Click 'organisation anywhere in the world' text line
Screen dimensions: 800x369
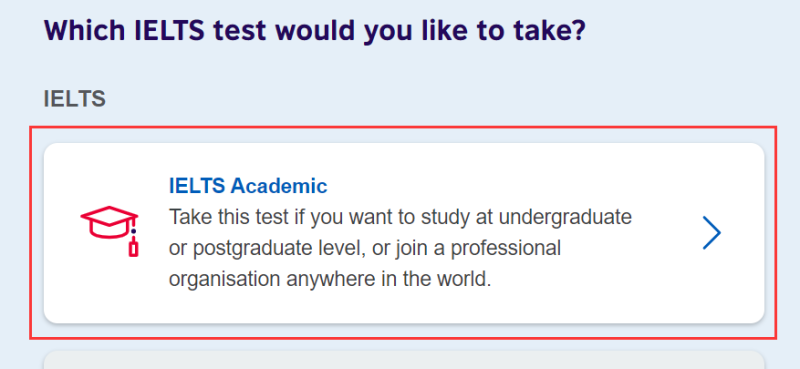[x=330, y=280]
